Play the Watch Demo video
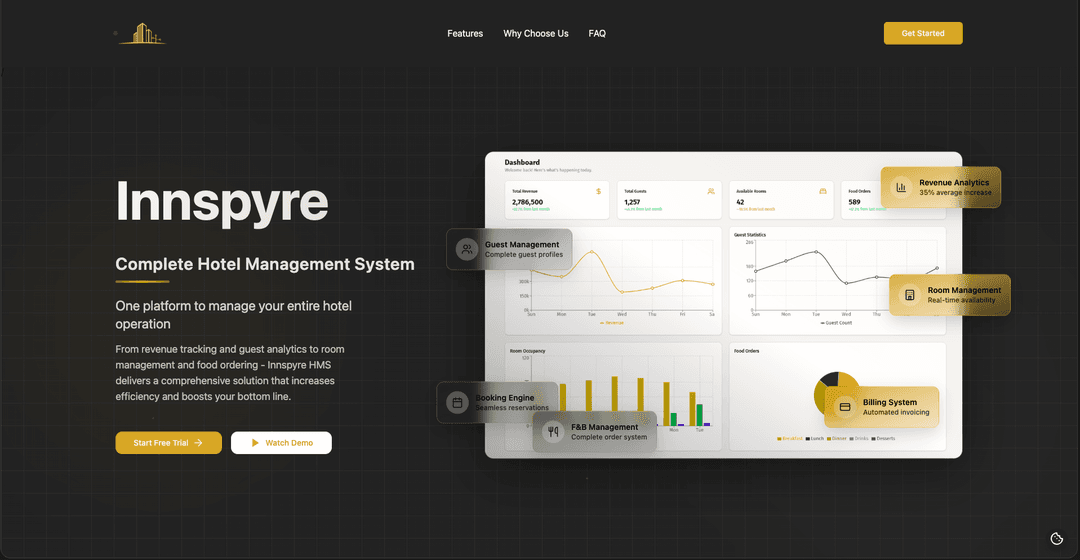Viewport: 1080px width, 560px height. [281, 443]
